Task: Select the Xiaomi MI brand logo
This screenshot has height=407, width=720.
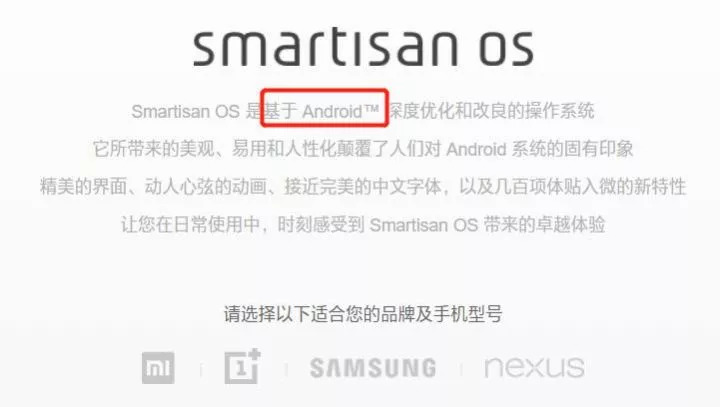Action: point(158,367)
